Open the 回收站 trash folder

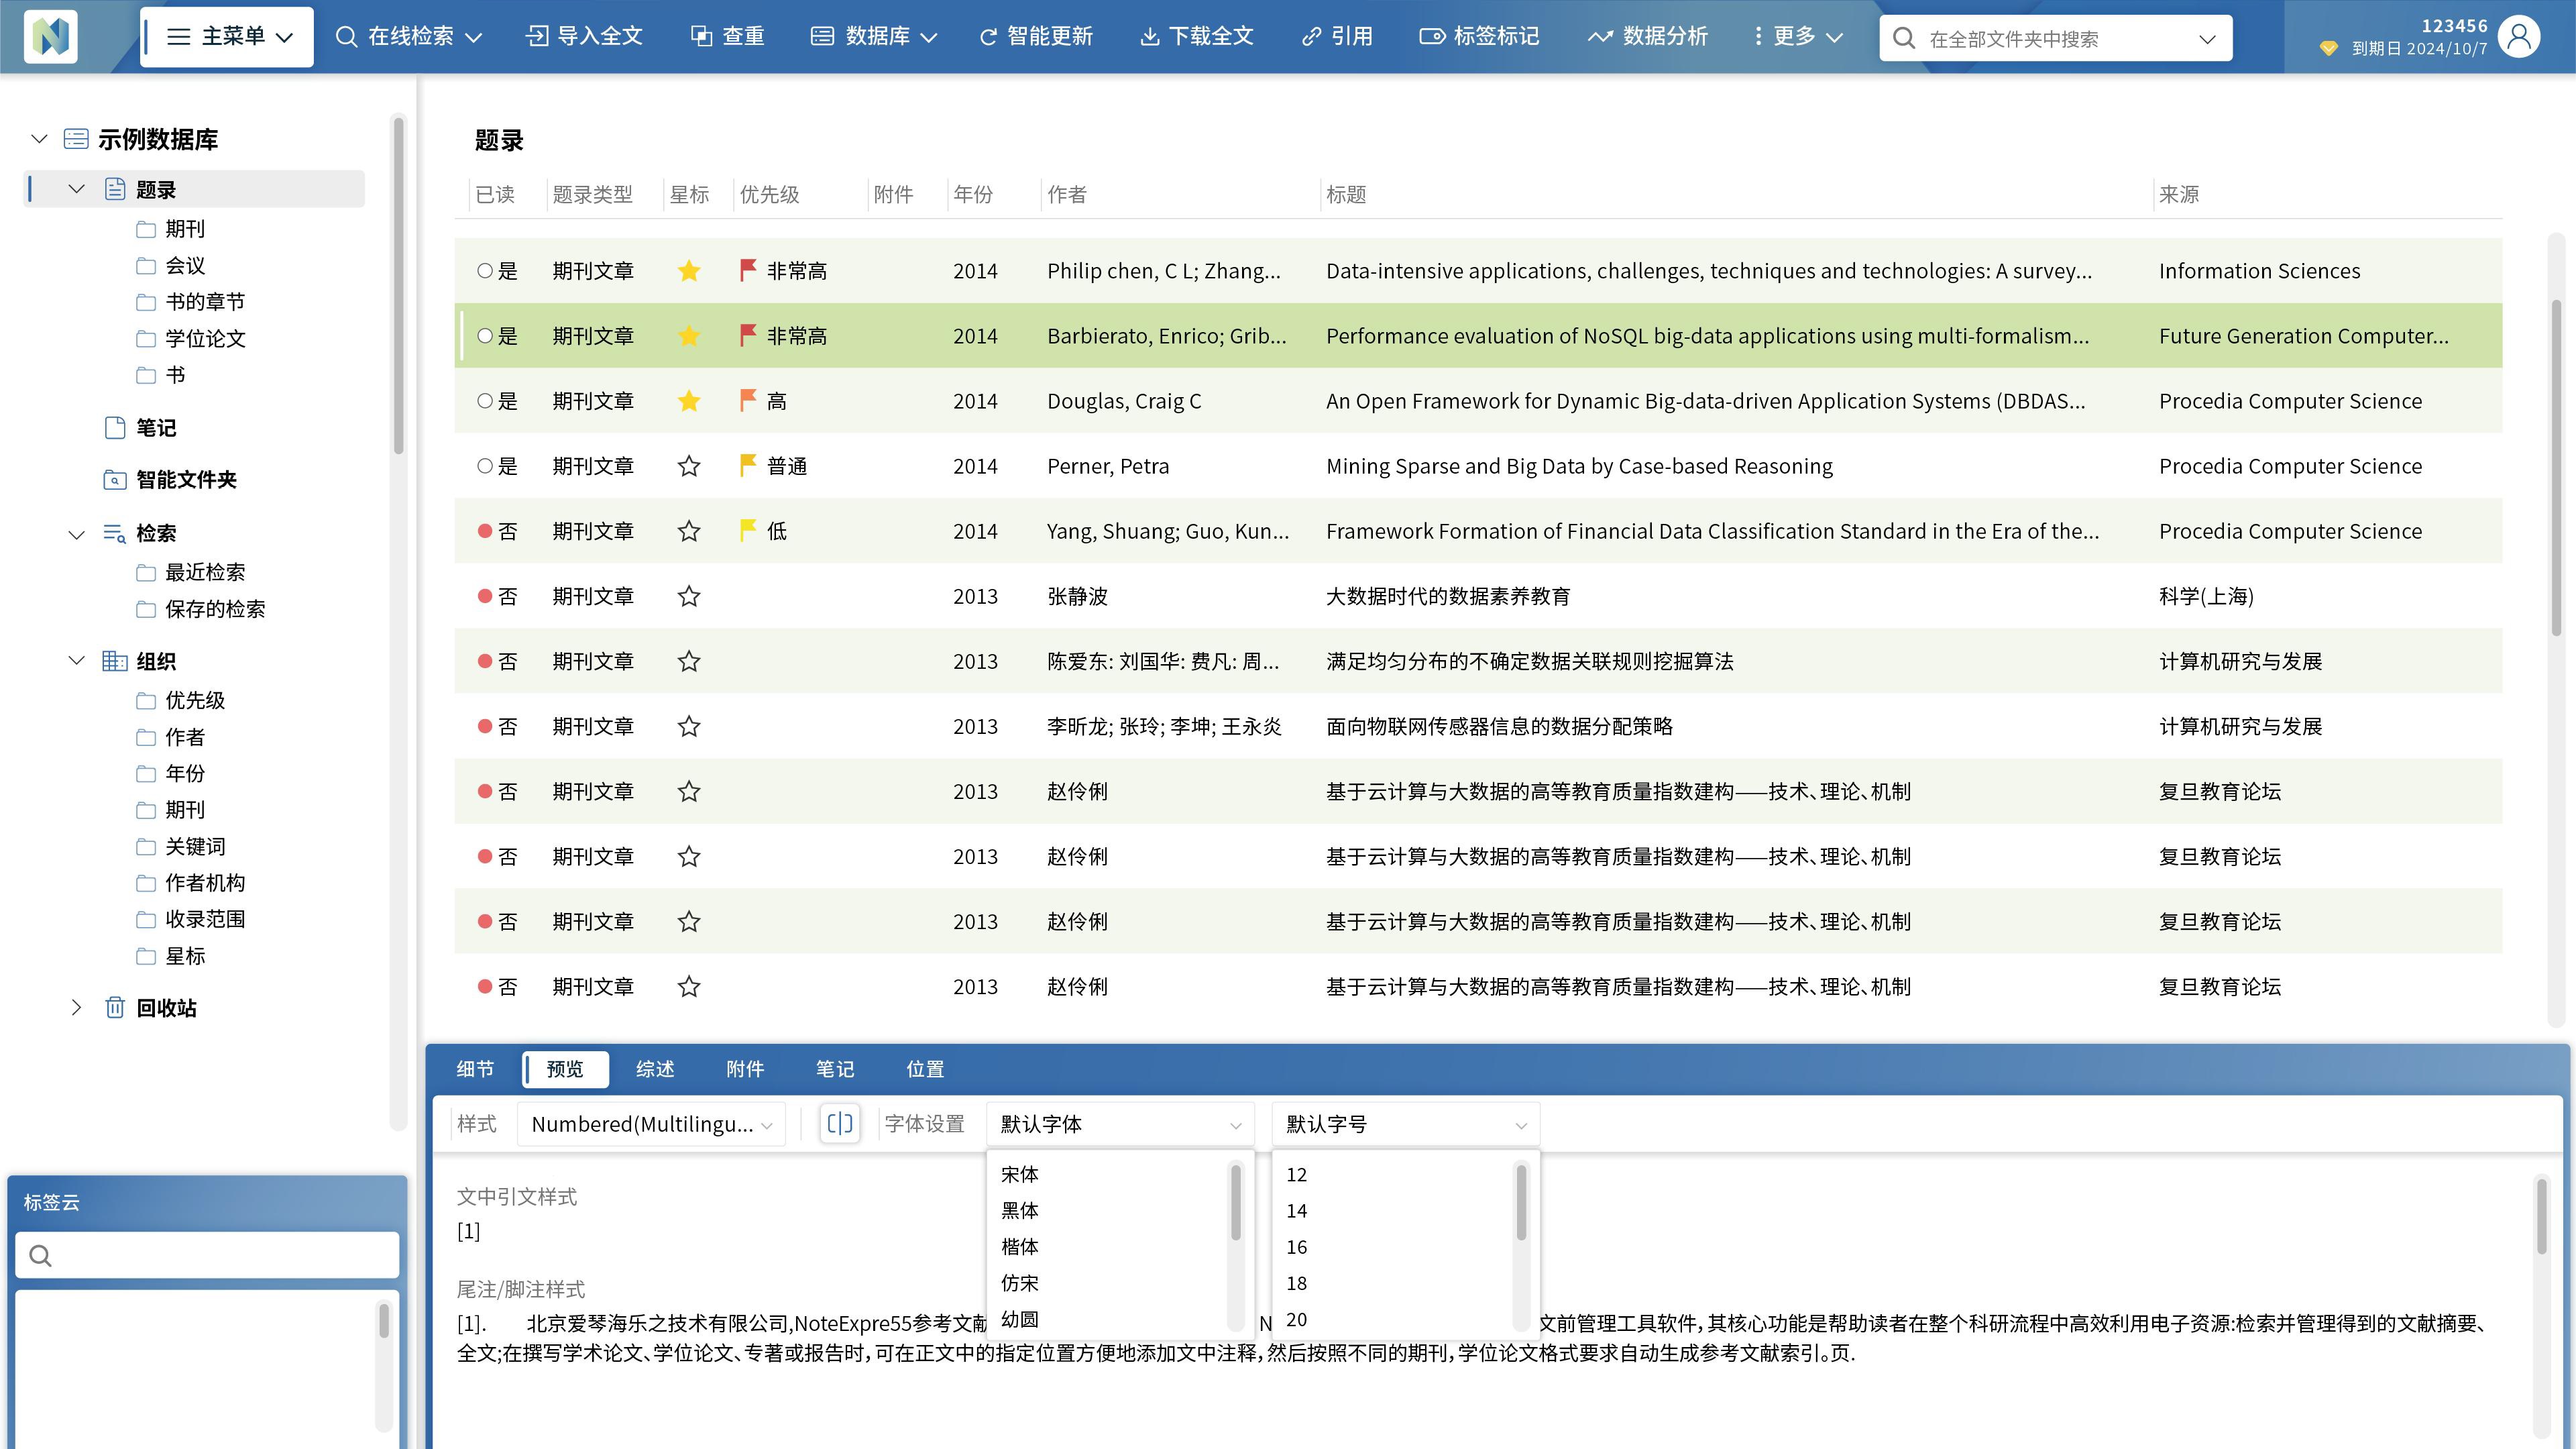click(166, 1008)
